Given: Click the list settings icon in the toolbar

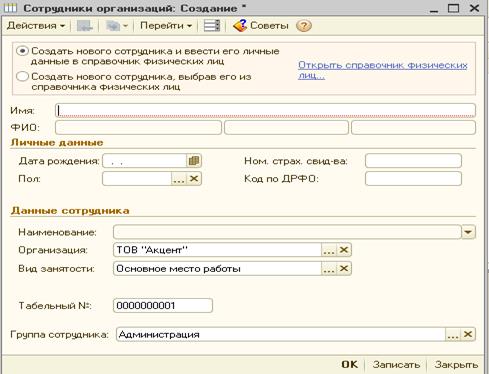Looking at the screenshot, I should (212, 26).
